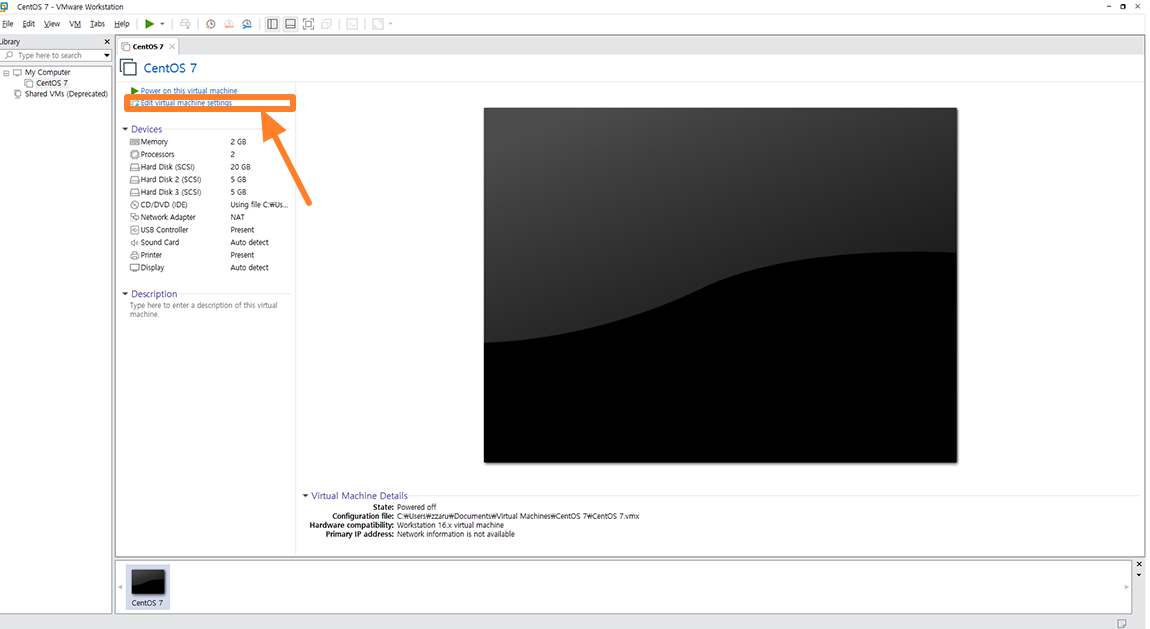Open the console view toolbar icon
1150x629 pixels.
[x=352, y=24]
